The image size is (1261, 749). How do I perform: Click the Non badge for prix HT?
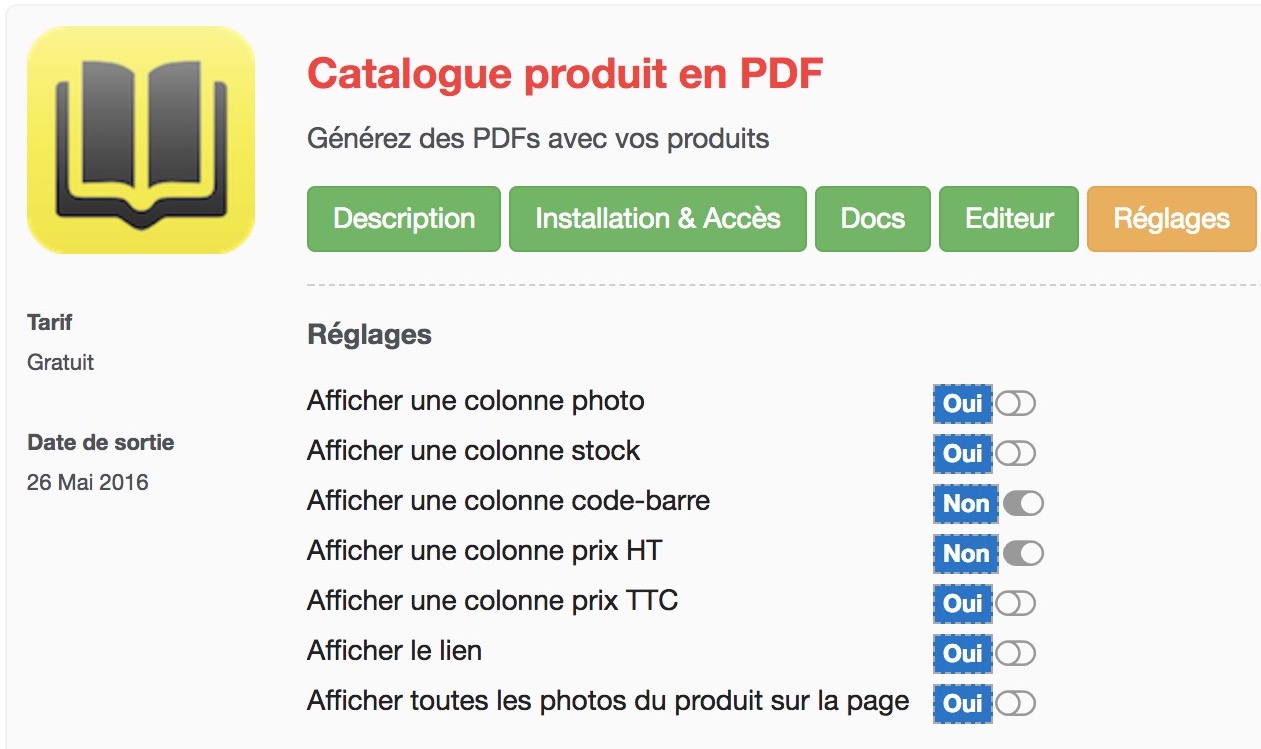pyautogui.click(x=966, y=554)
